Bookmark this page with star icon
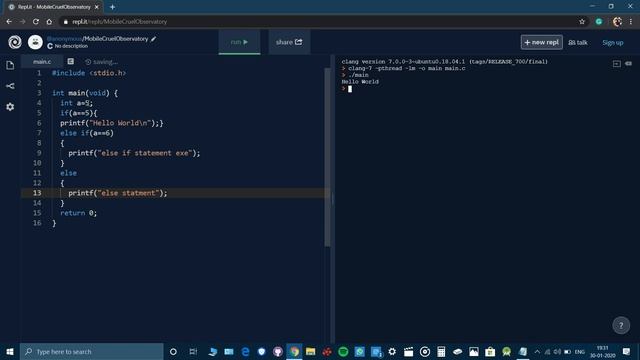Image resolution: width=640 pixels, height=360 pixels. [582, 22]
